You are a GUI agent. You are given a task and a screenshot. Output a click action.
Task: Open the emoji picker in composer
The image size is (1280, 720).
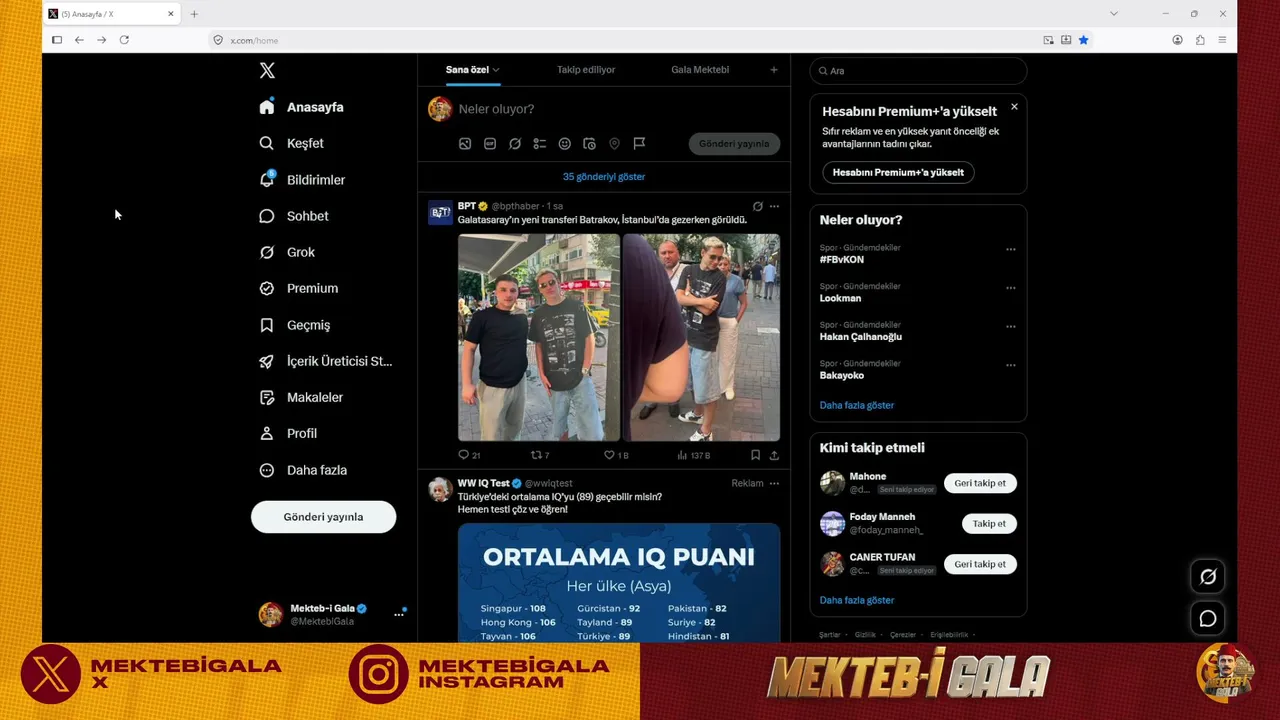click(x=564, y=144)
